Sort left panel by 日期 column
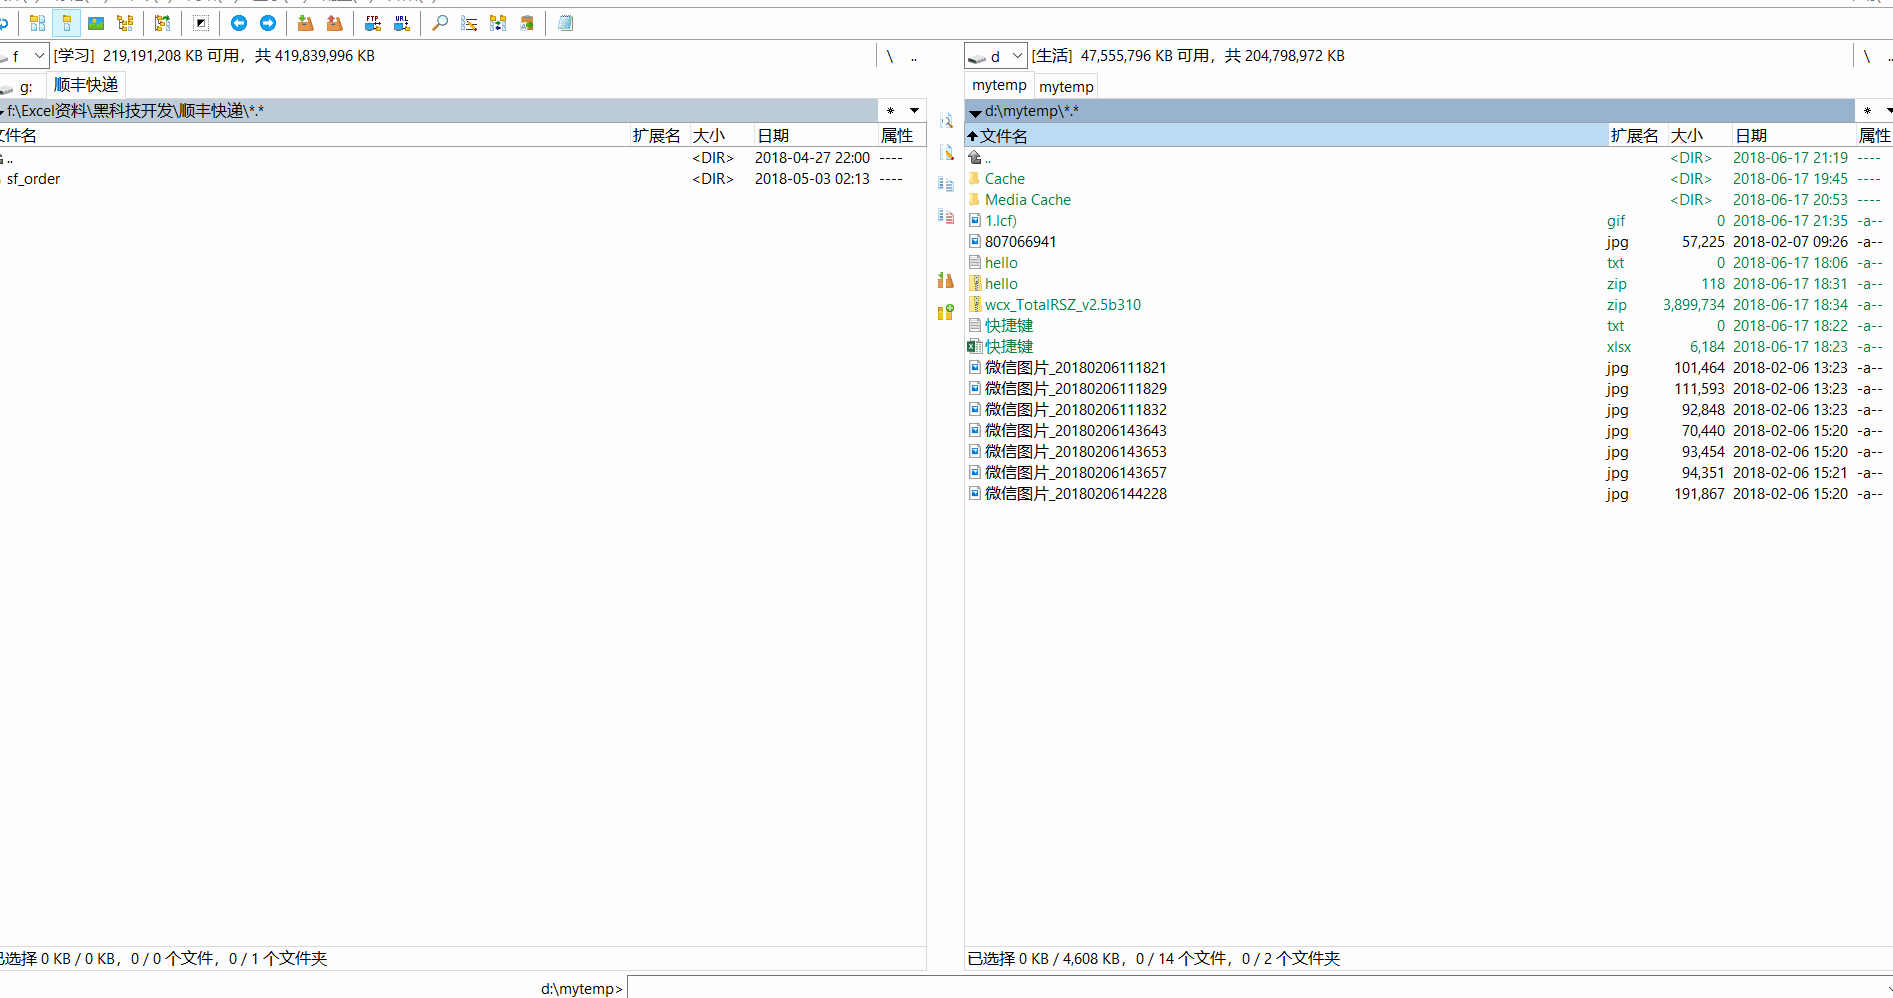 pos(815,136)
